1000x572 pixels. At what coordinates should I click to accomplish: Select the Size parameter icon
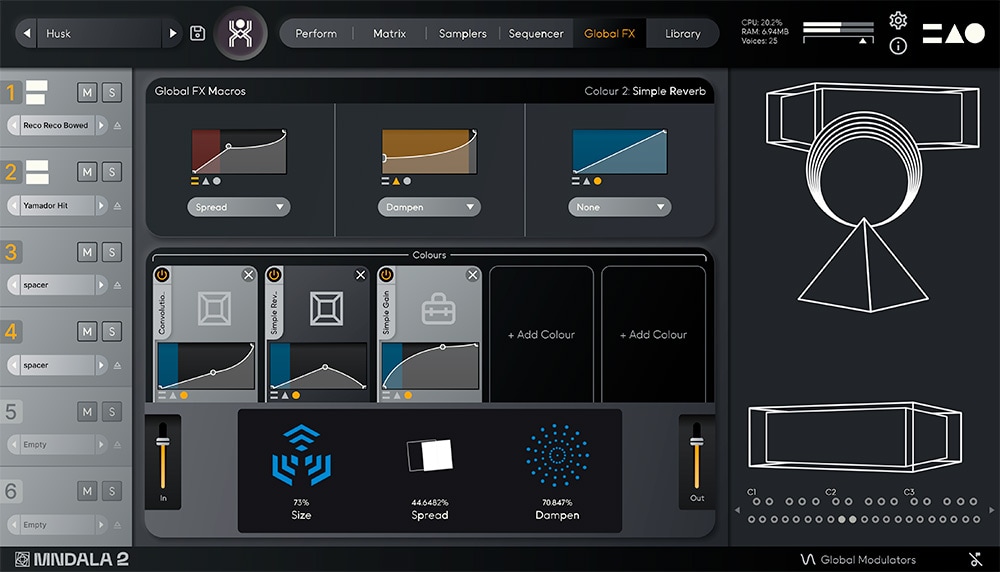point(301,455)
